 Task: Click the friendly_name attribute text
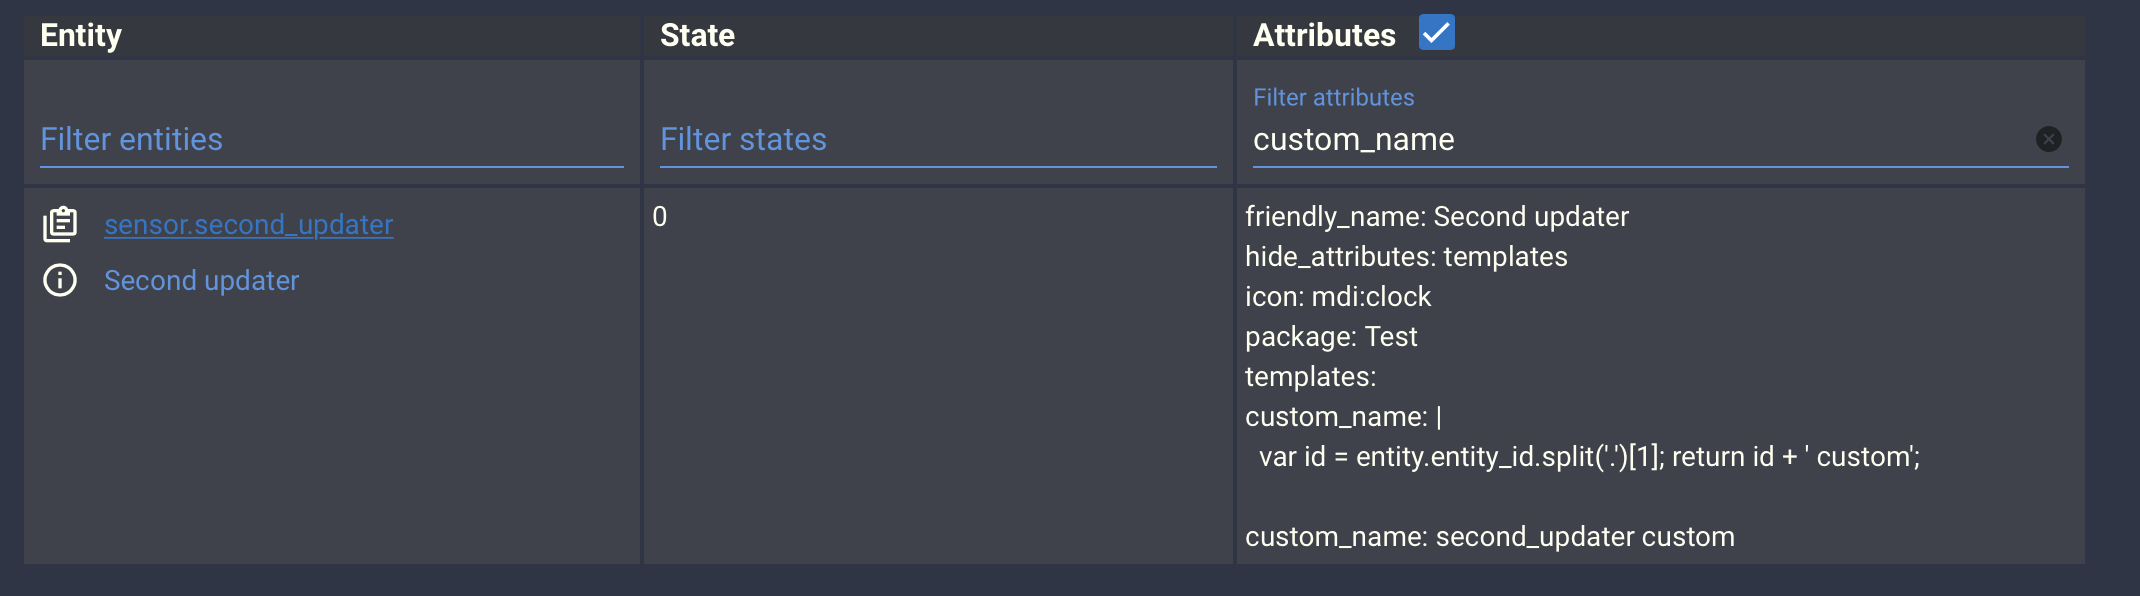(x=1436, y=216)
